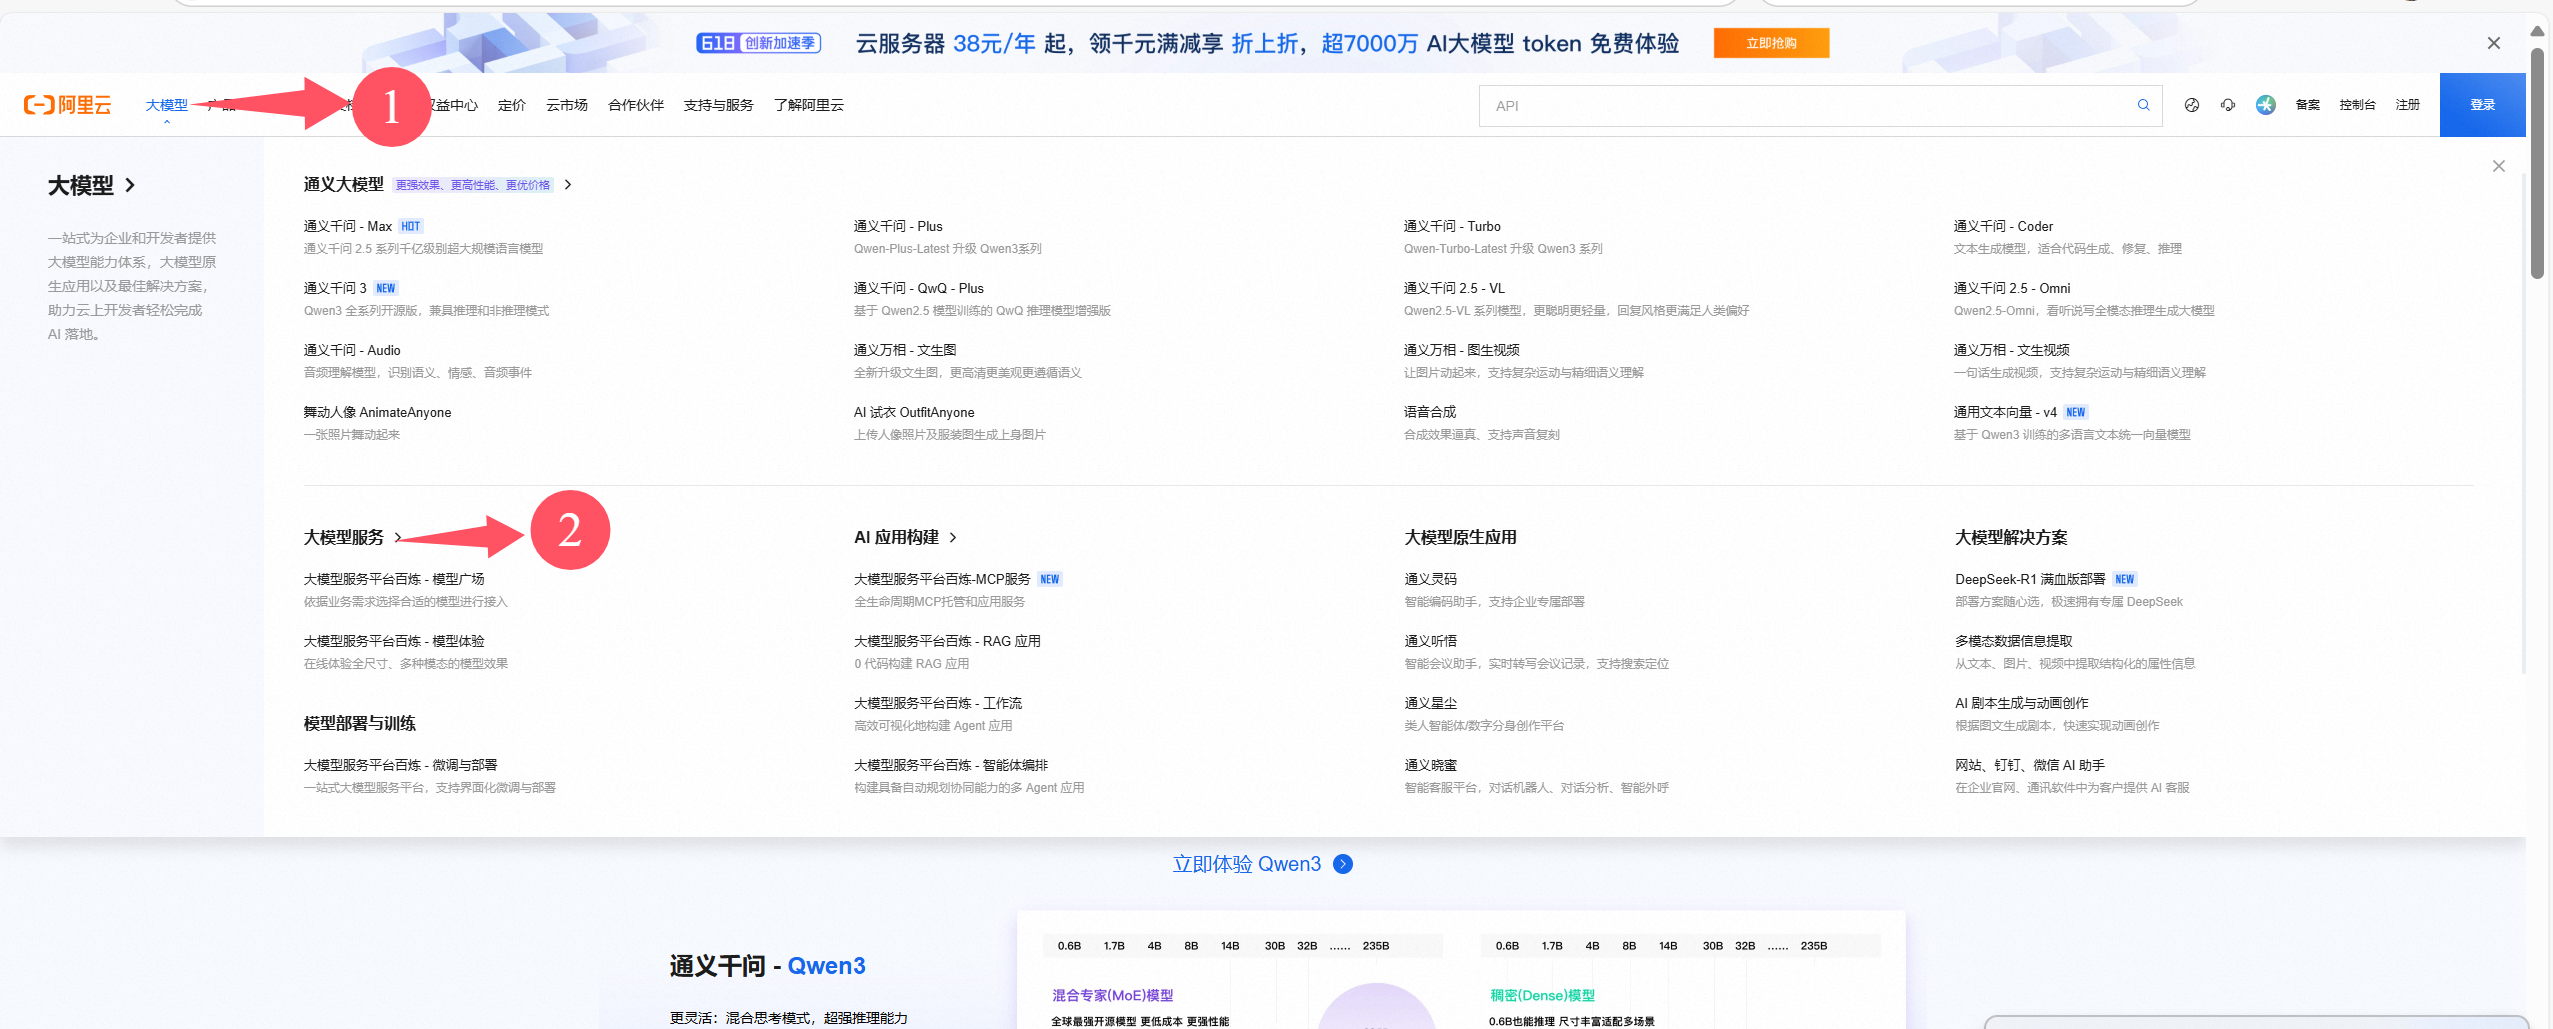Click the 立即抢购 orange button

click(x=1771, y=43)
